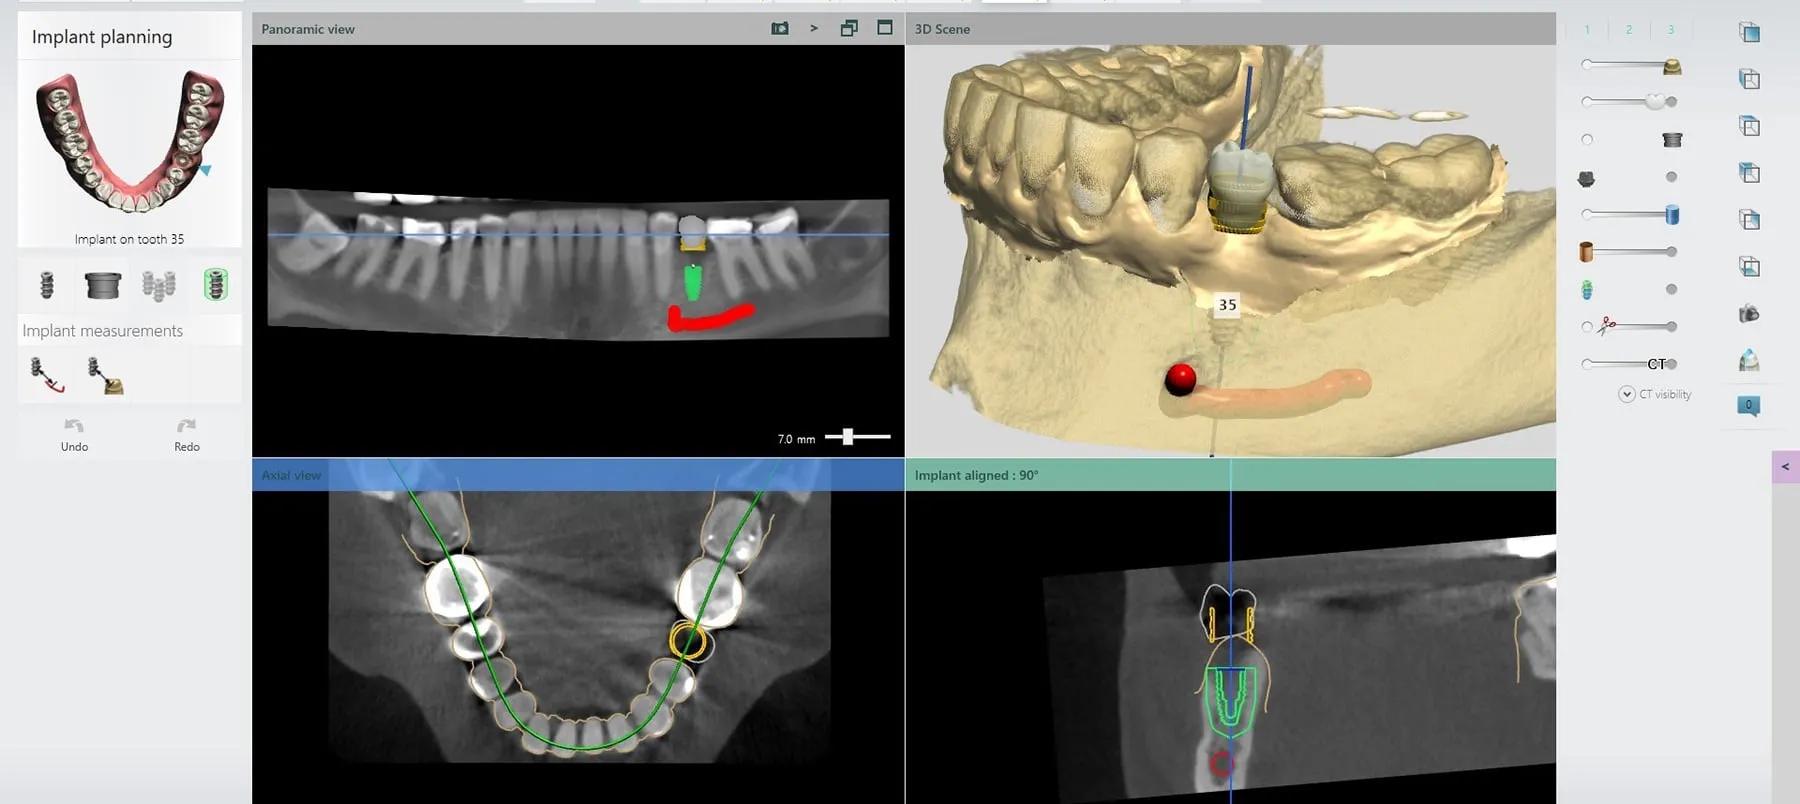The width and height of the screenshot is (1800, 804).
Task: Click the scissors clipping icon
Action: coord(1607,326)
